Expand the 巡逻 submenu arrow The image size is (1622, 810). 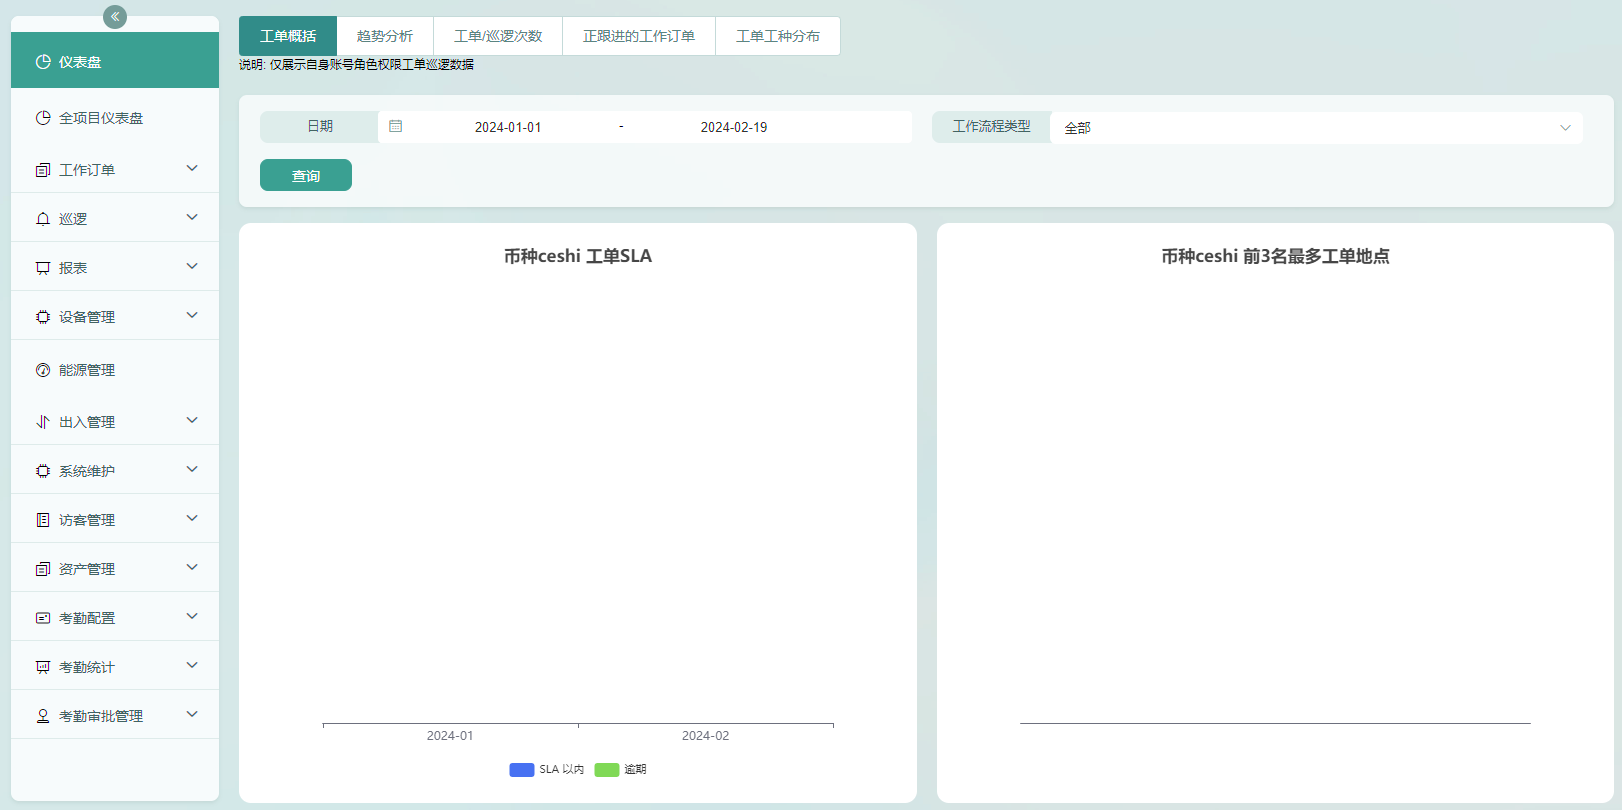coord(192,217)
